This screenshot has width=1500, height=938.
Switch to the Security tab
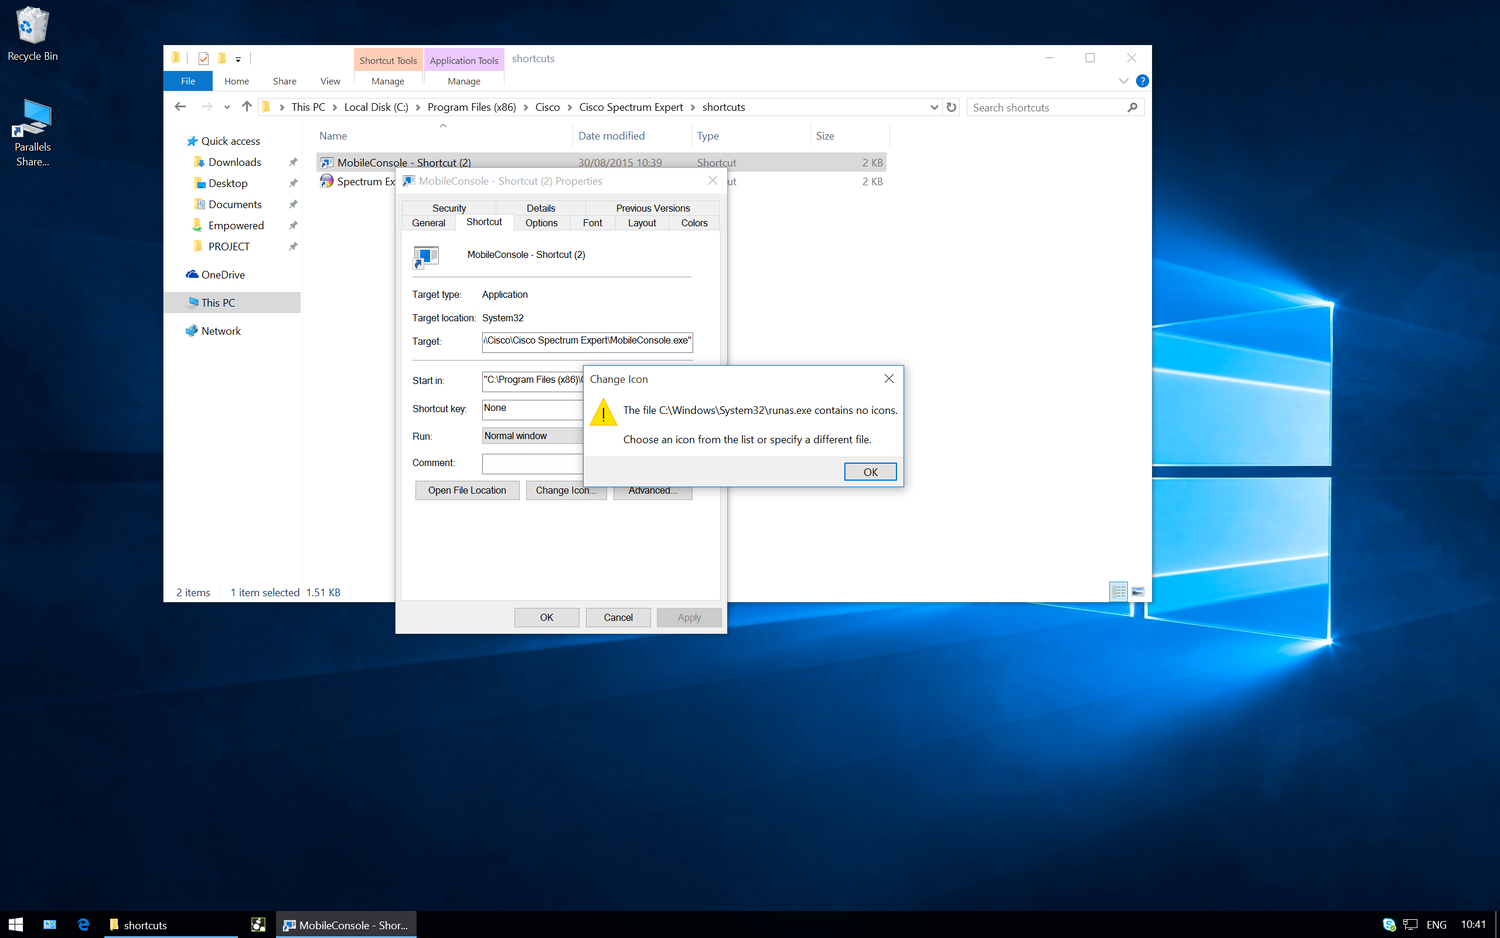449,208
